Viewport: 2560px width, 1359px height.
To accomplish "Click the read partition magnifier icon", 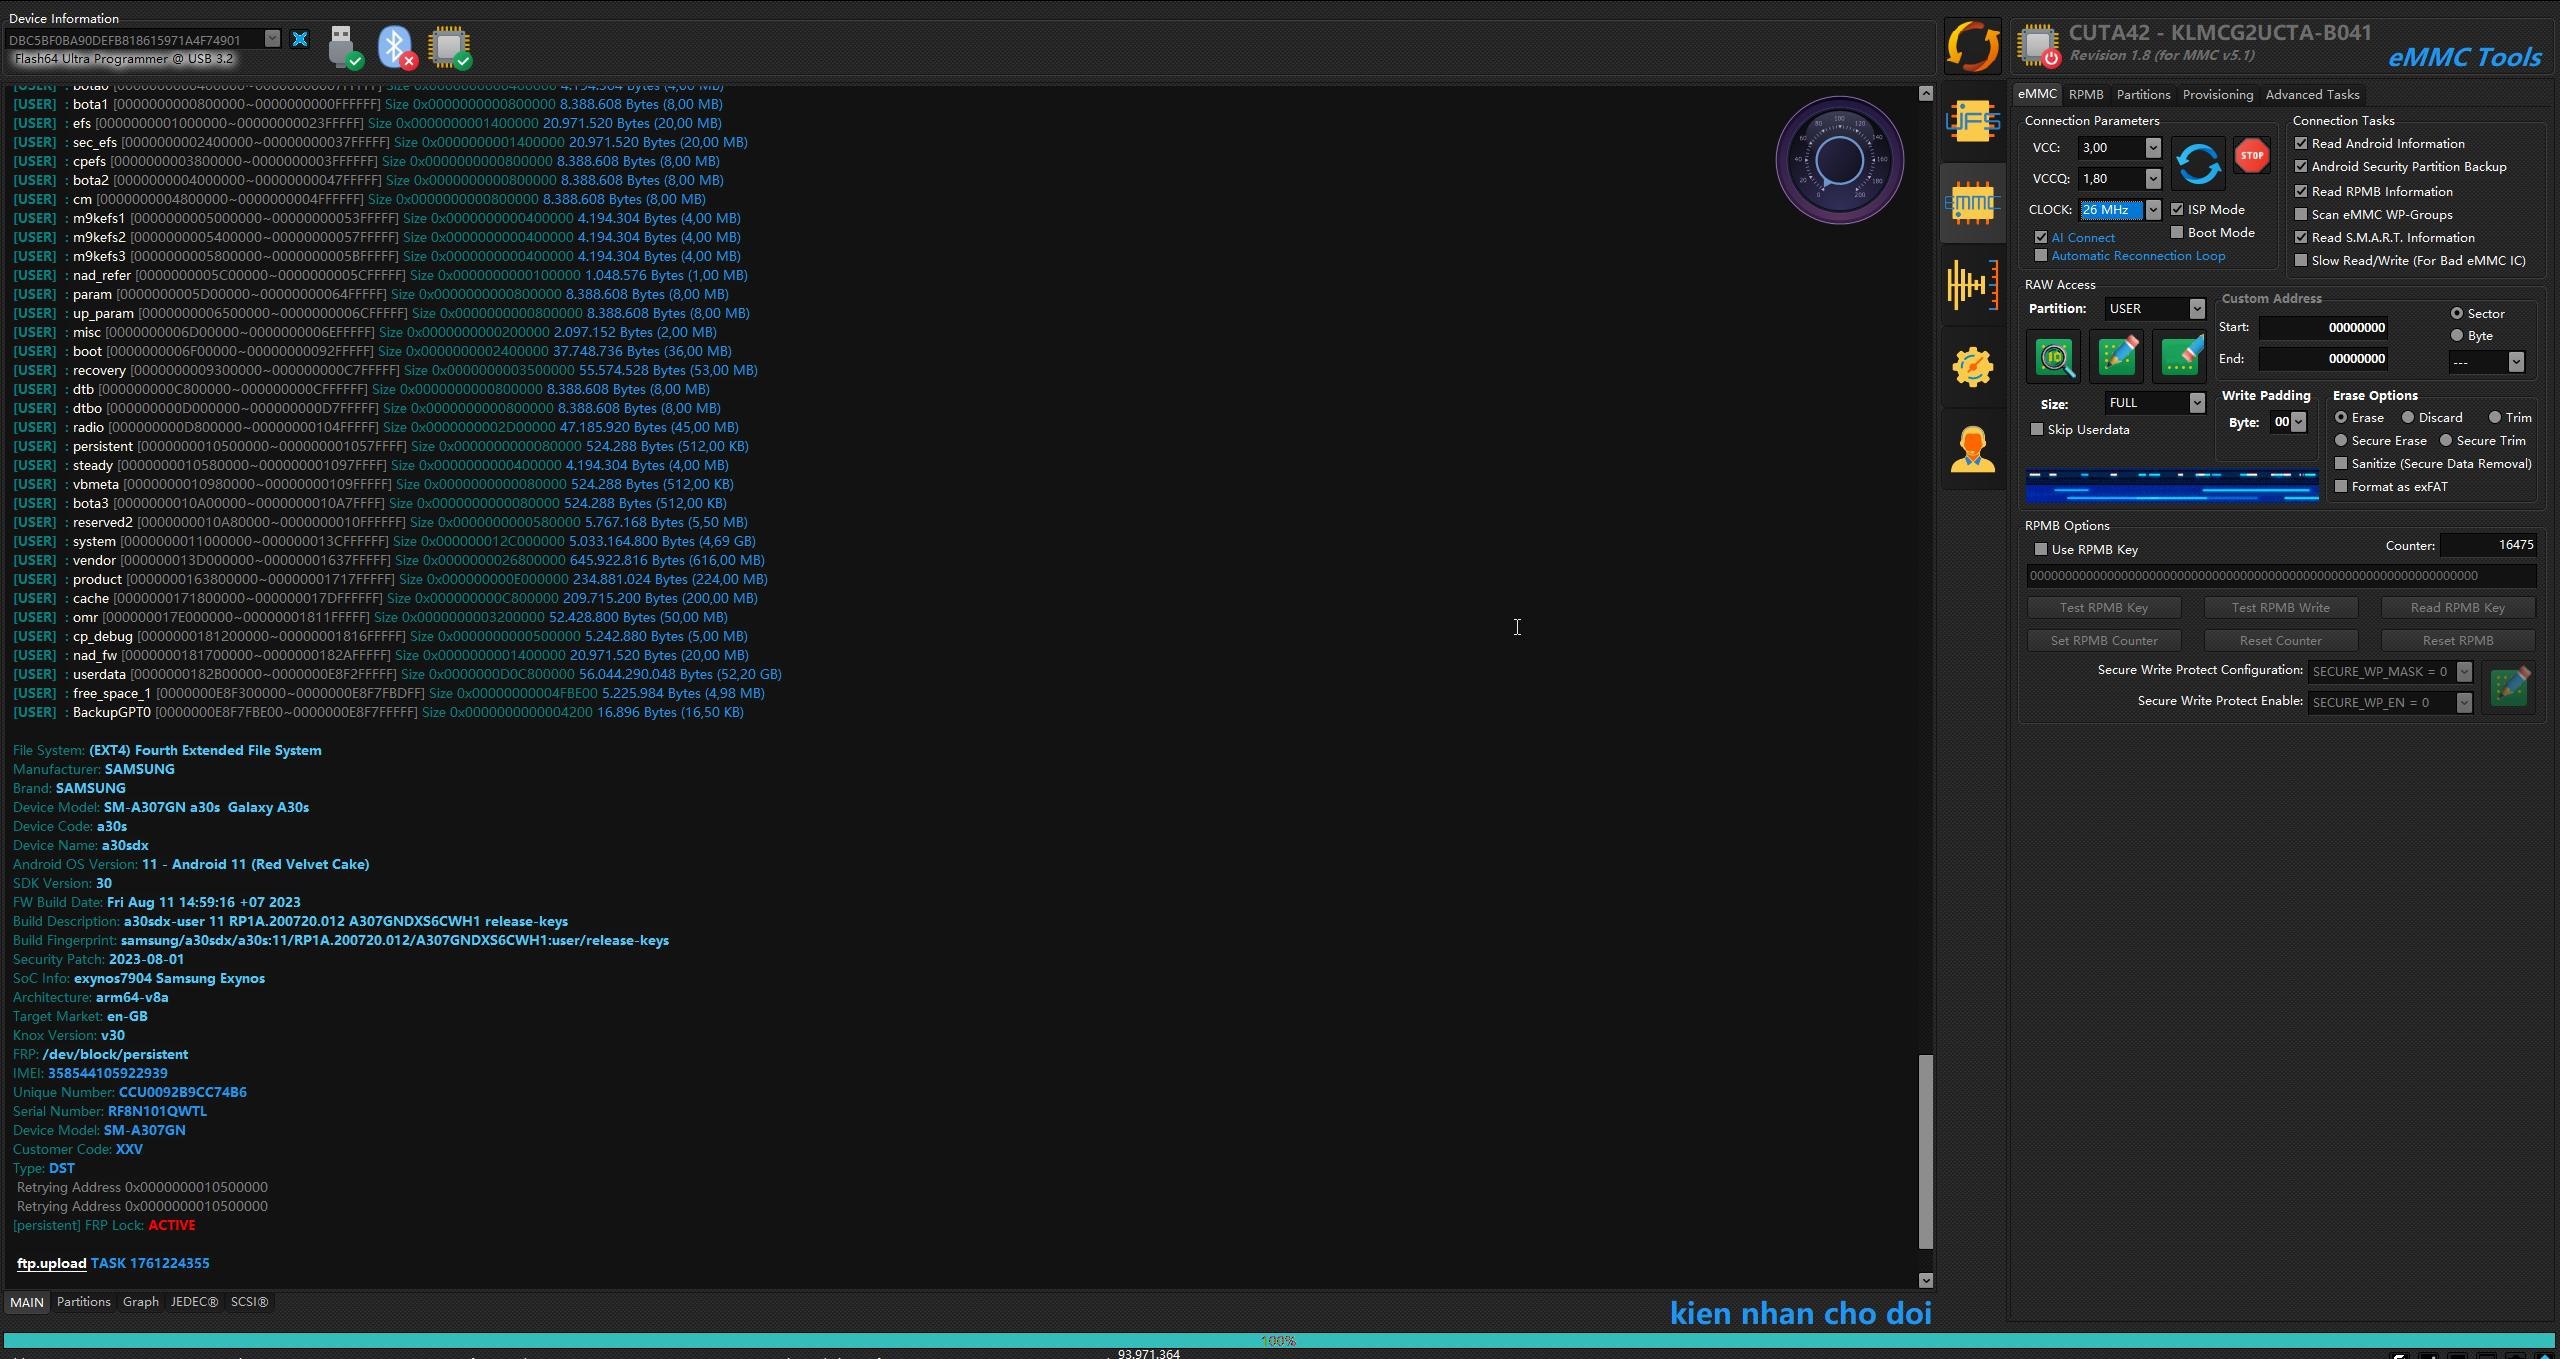I will tap(2054, 357).
